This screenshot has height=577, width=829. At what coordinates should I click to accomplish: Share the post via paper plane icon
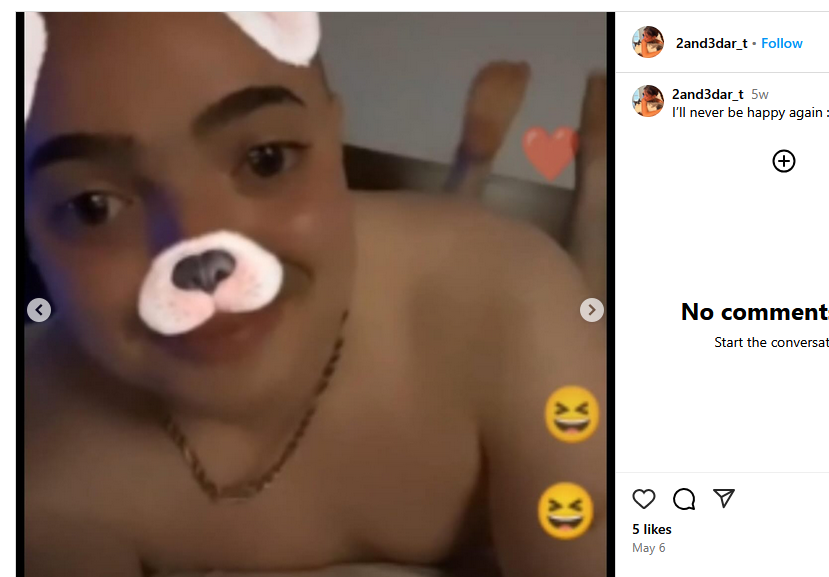point(724,498)
